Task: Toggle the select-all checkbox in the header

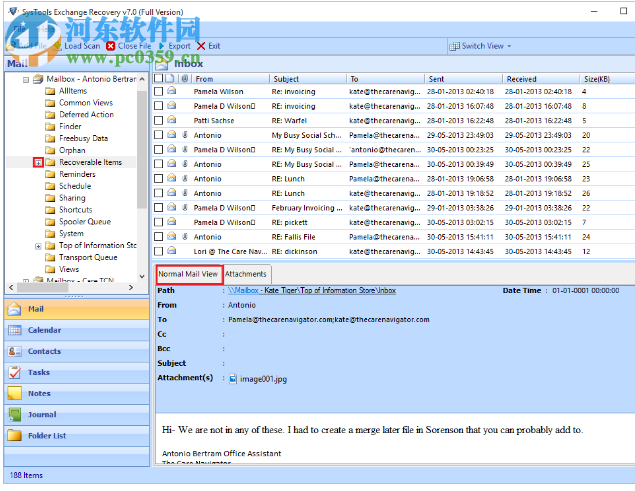Action: [159, 78]
